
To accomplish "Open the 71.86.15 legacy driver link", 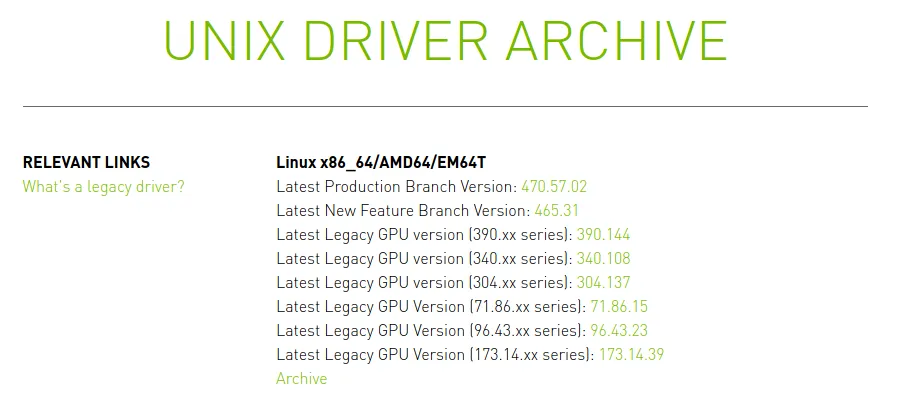I will [x=619, y=307].
